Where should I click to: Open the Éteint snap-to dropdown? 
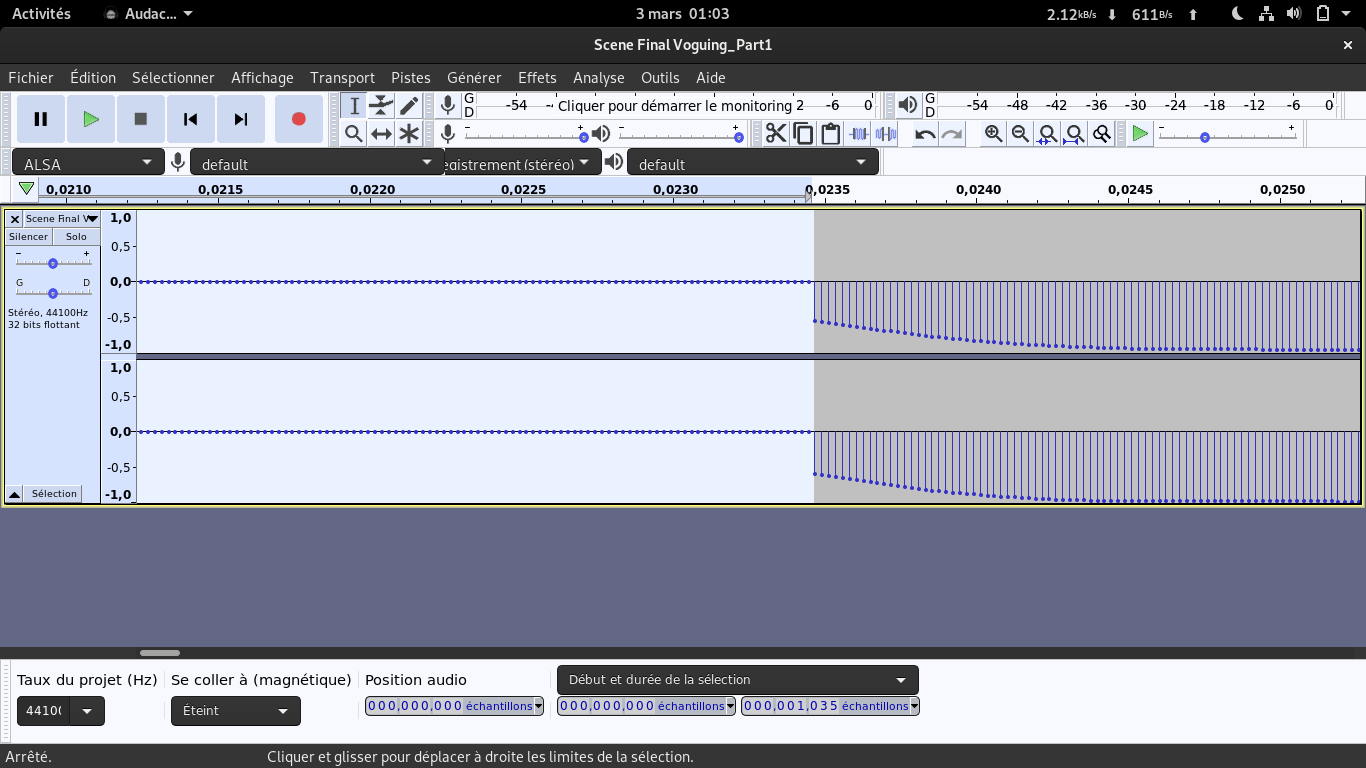coord(235,711)
